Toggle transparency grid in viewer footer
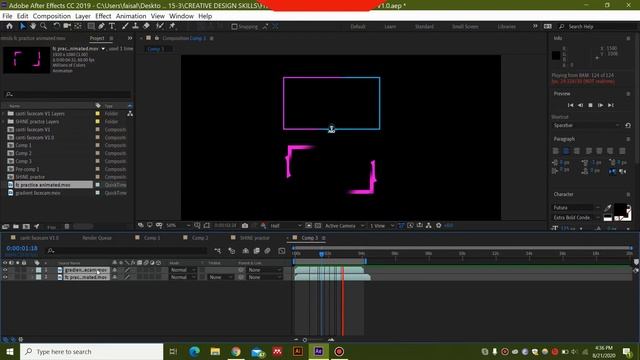640x360 pixels. tap(318, 225)
